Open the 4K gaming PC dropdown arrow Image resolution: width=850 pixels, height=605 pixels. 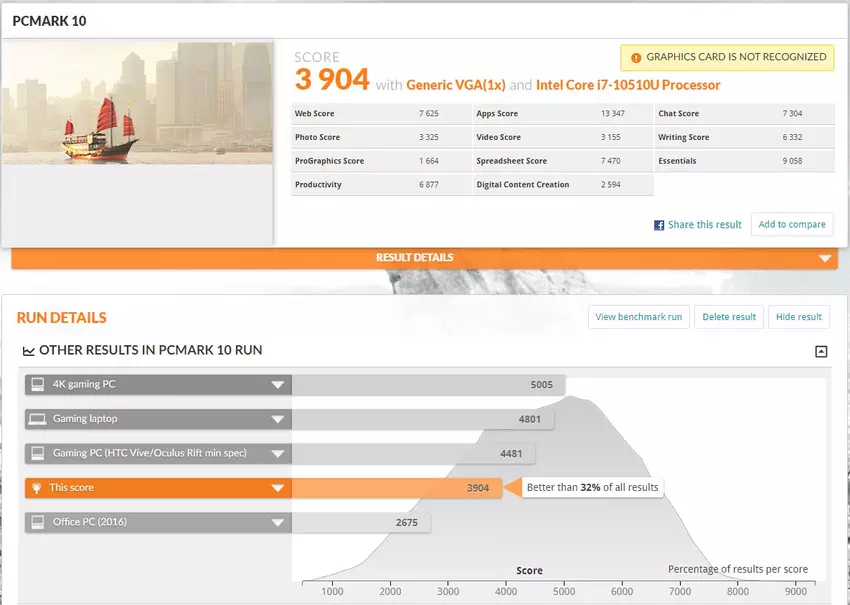(x=277, y=385)
